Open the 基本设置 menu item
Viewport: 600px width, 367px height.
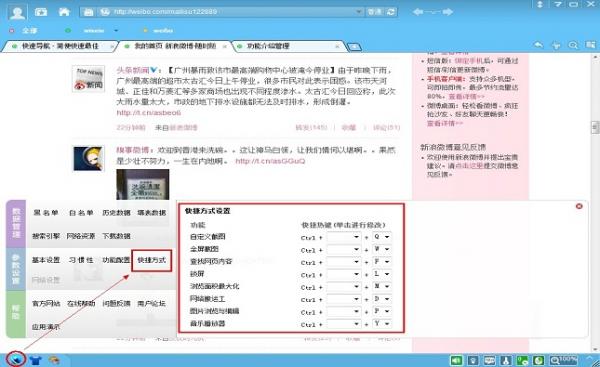click(46, 260)
